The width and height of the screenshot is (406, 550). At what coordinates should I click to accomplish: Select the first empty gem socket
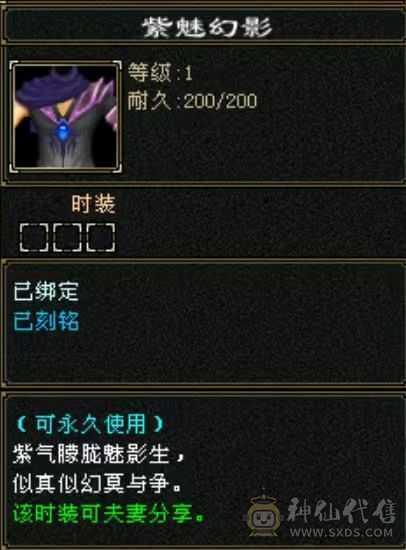pos(33,237)
